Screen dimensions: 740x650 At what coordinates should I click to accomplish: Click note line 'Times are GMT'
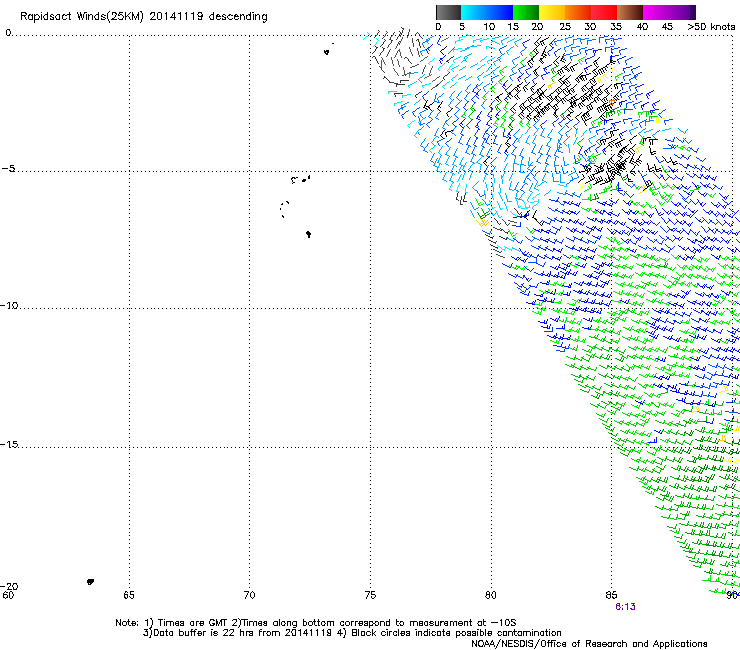click(191, 623)
